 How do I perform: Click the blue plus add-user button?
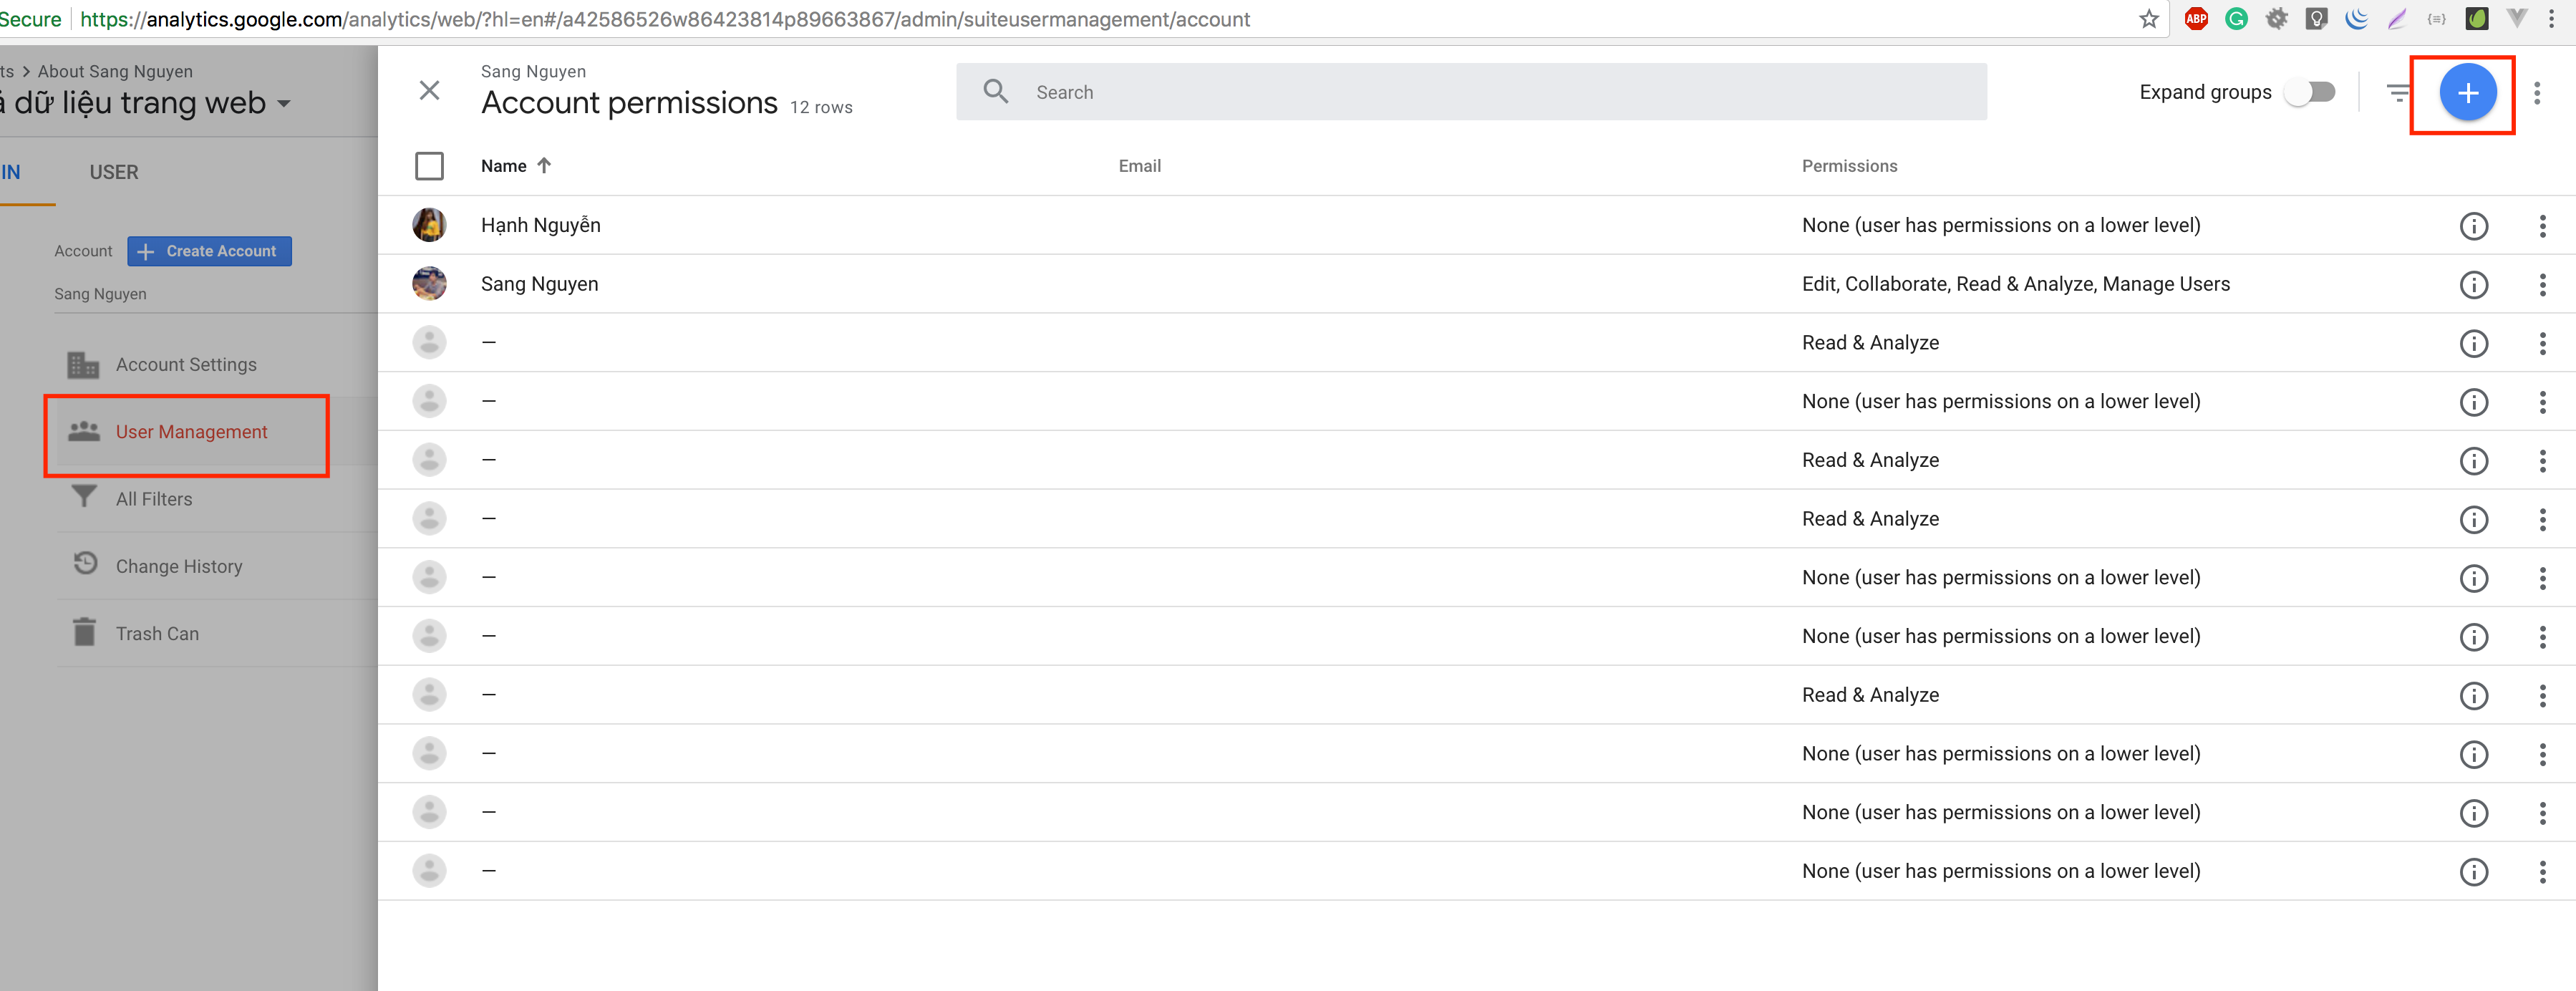[2467, 93]
